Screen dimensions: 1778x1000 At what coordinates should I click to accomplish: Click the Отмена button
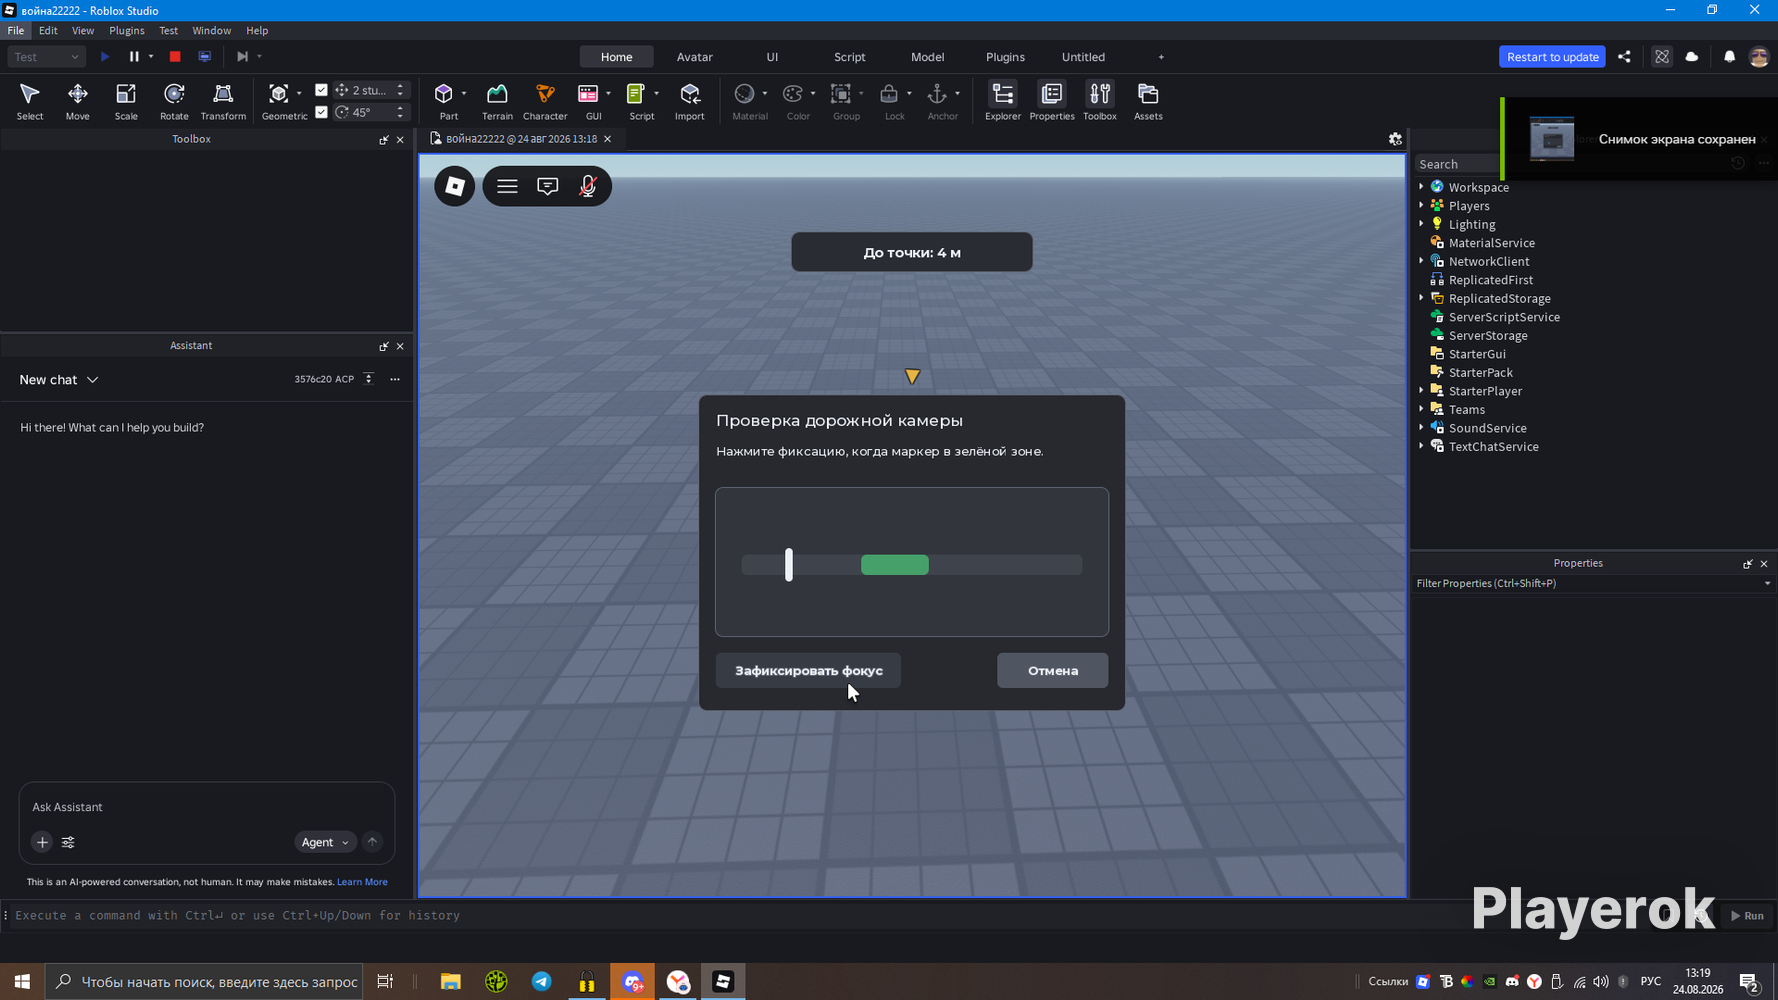click(1053, 671)
